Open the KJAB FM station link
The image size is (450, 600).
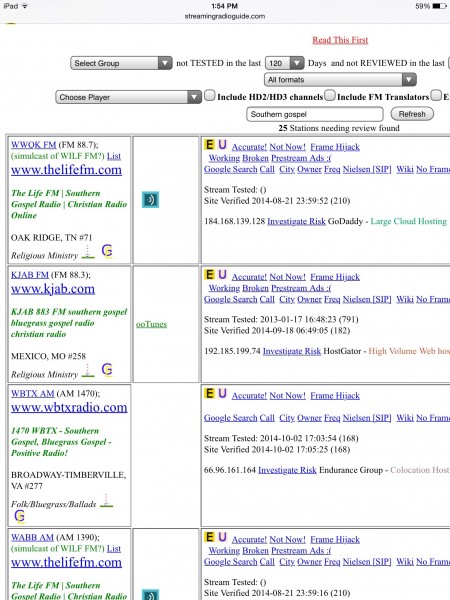click(x=30, y=275)
